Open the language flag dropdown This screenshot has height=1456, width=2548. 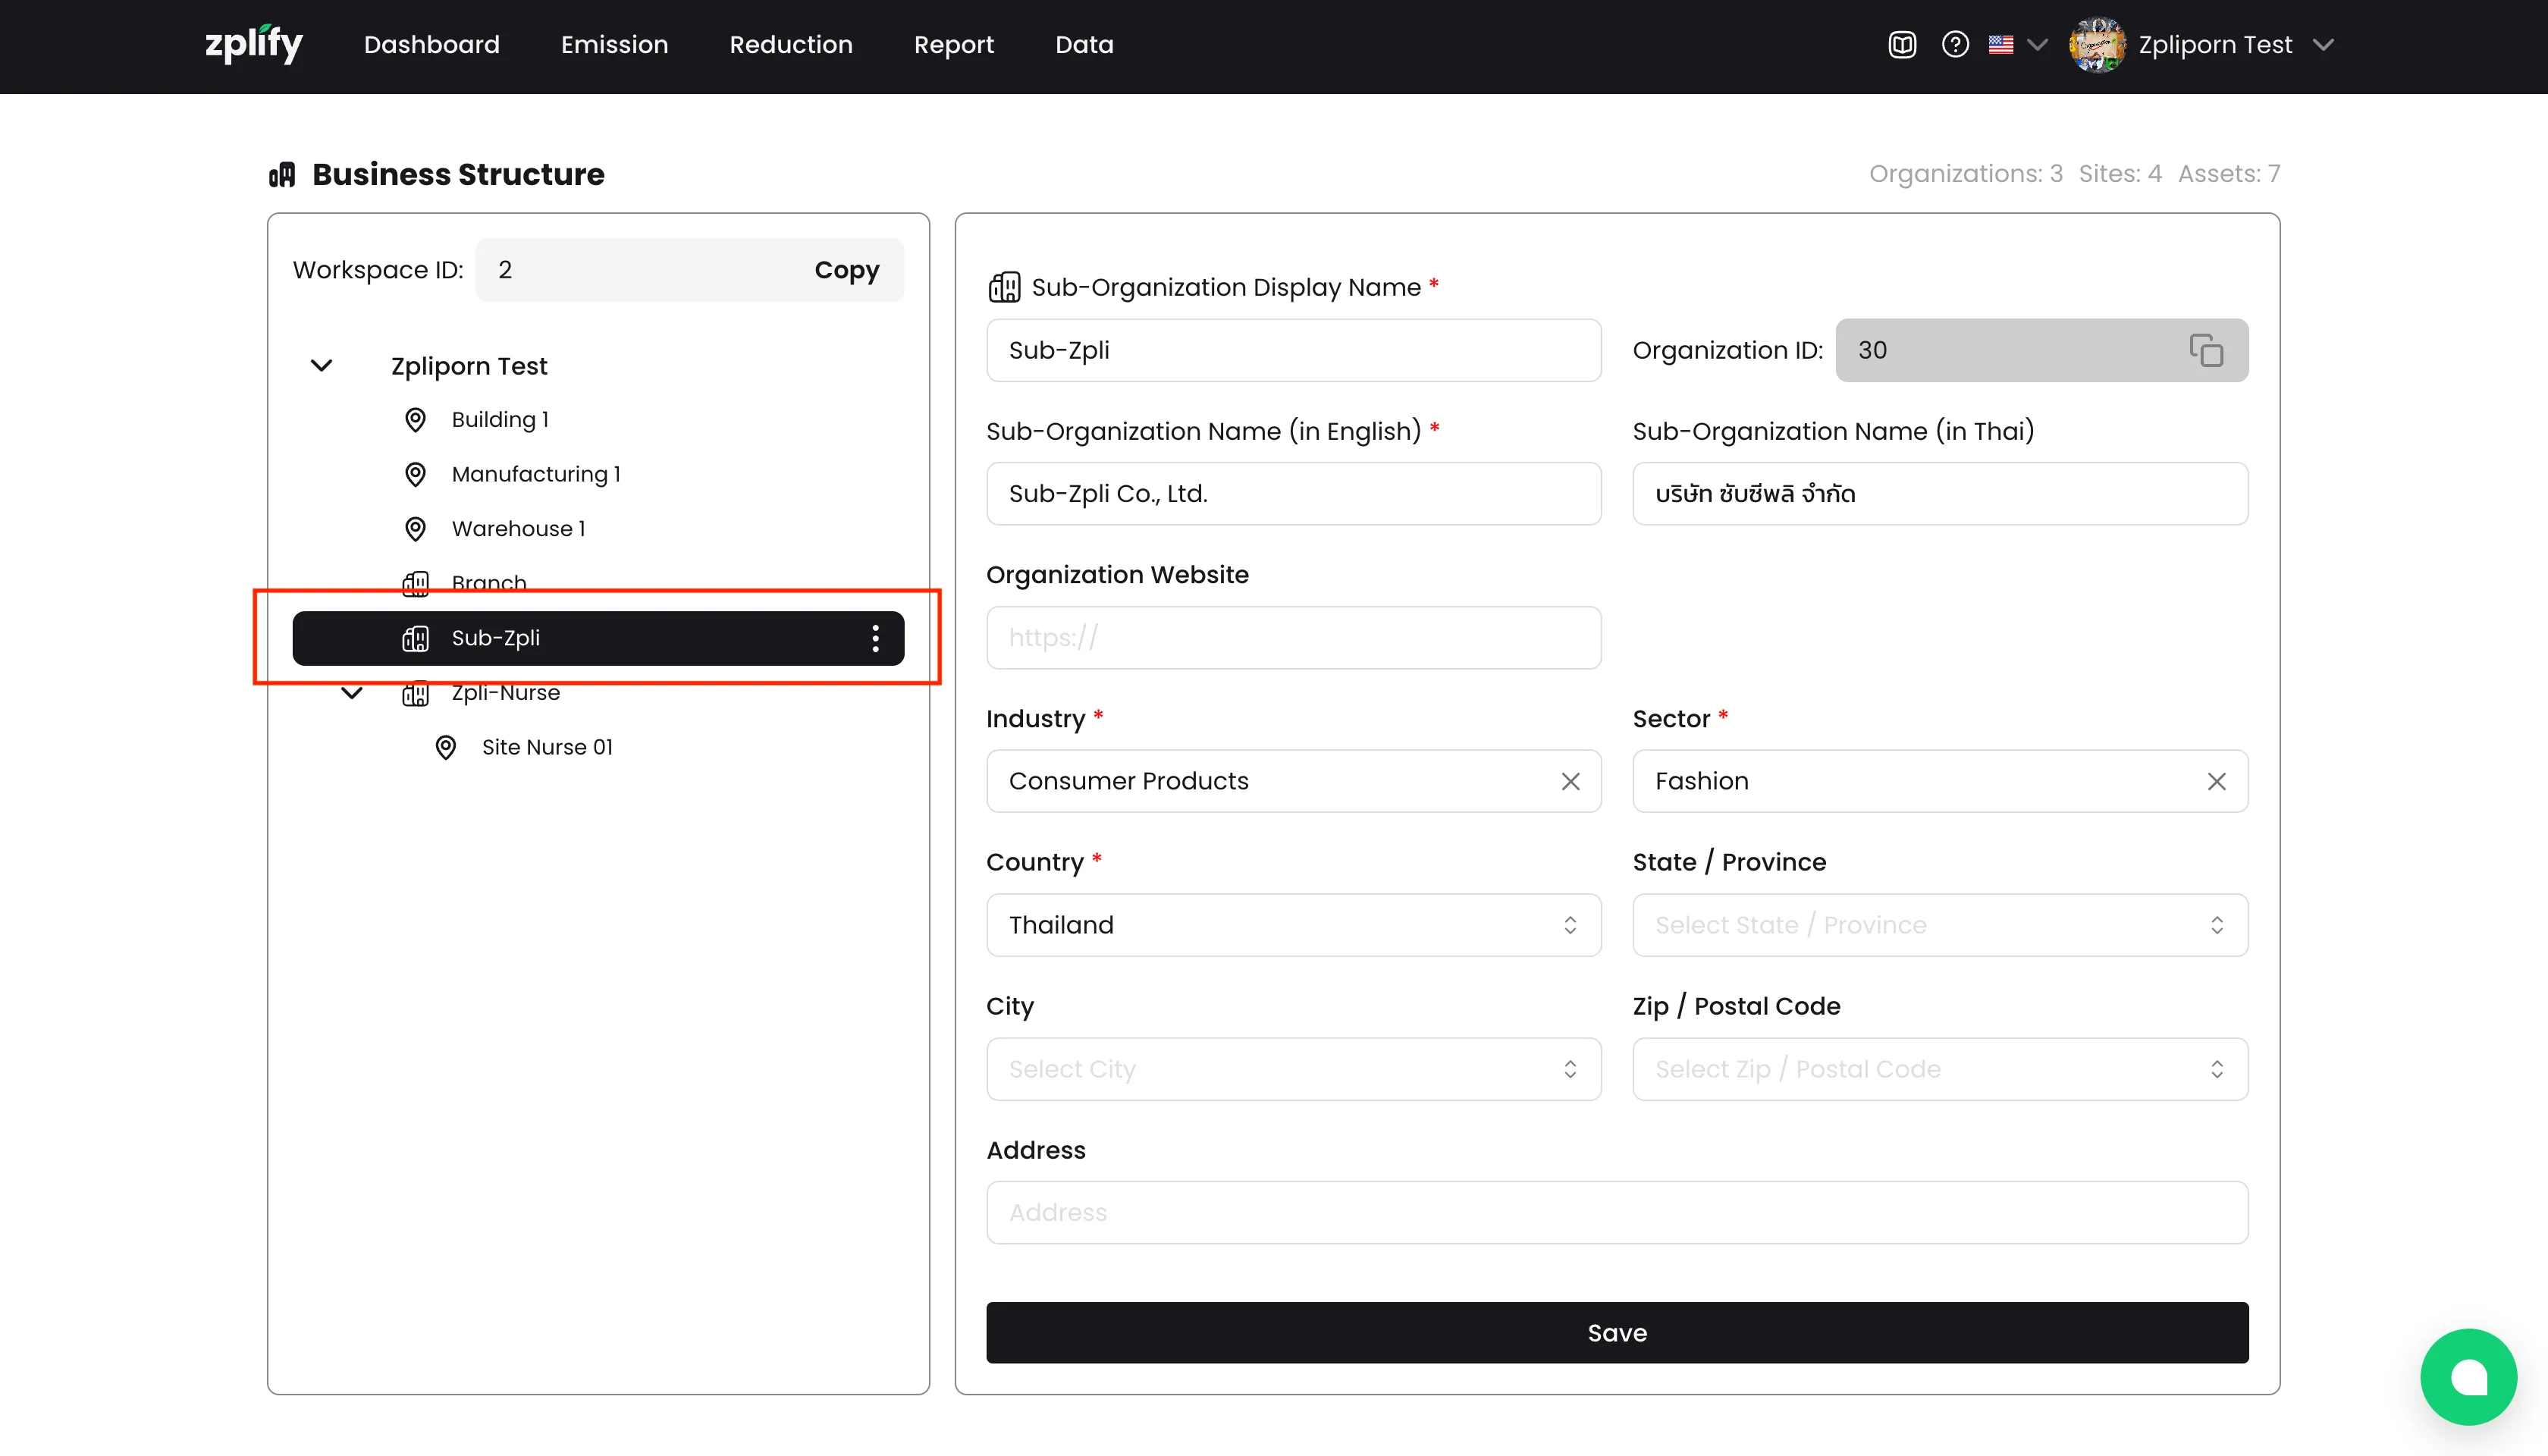2017,45
